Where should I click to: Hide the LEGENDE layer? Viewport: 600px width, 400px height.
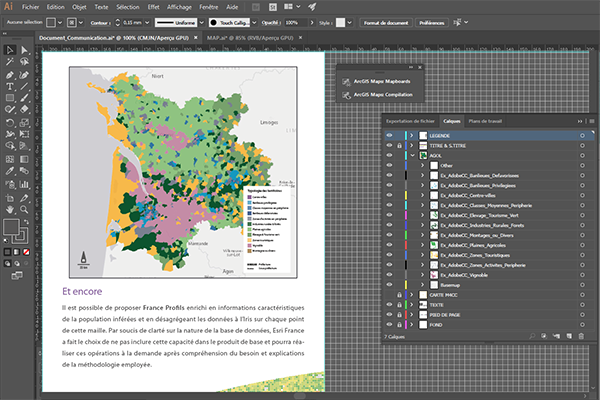coord(389,135)
